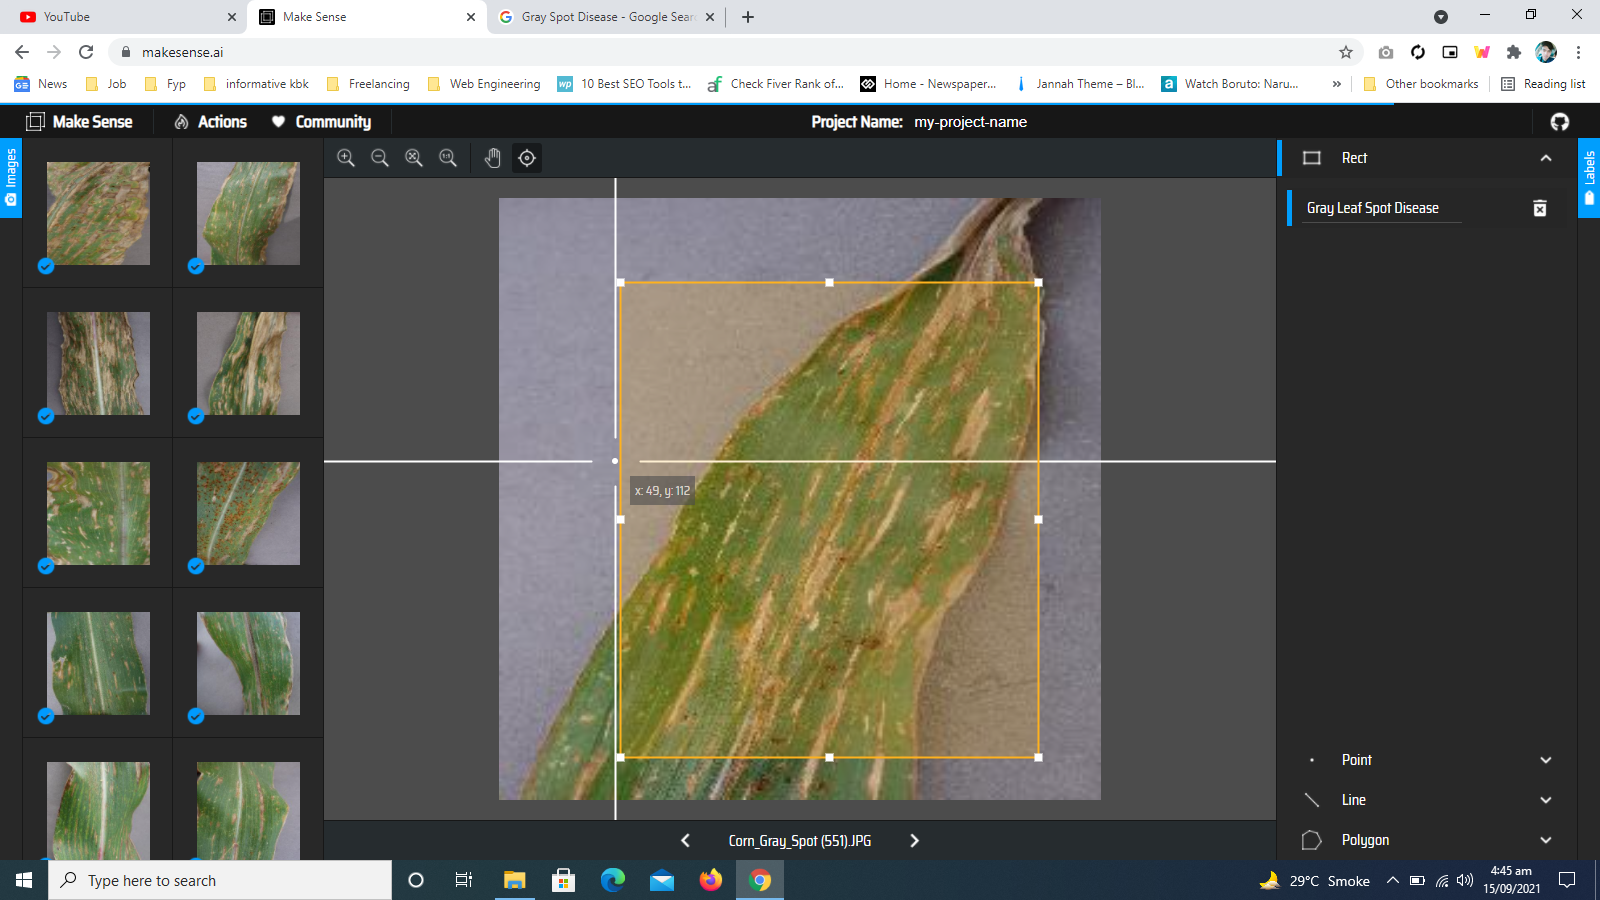
Task: Expand the Polygon annotation section
Action: click(x=1545, y=840)
